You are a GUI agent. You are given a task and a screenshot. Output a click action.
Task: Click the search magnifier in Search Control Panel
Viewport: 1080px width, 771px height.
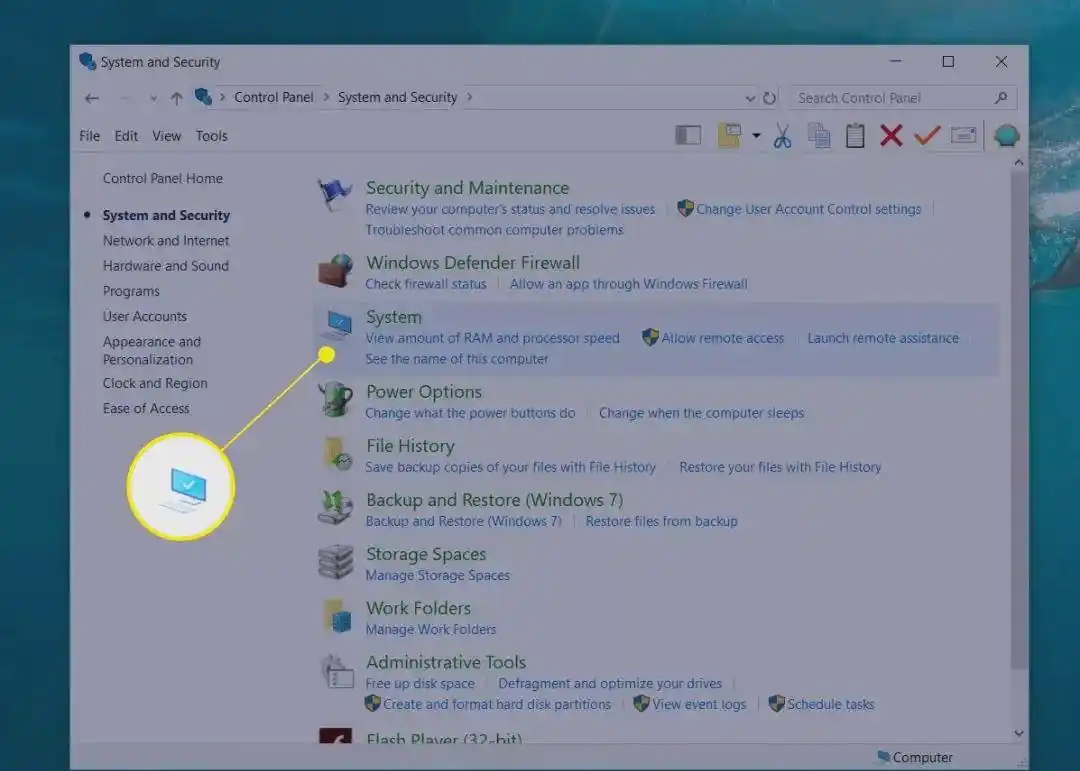(1001, 97)
